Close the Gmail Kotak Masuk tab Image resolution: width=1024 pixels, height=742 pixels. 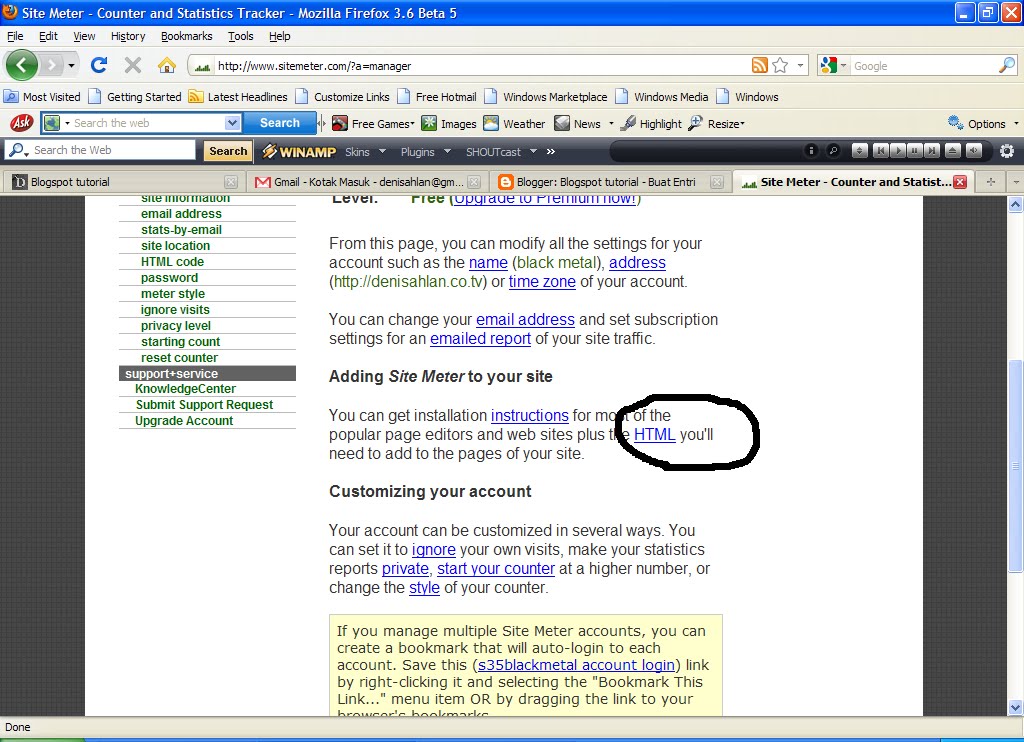tap(474, 182)
